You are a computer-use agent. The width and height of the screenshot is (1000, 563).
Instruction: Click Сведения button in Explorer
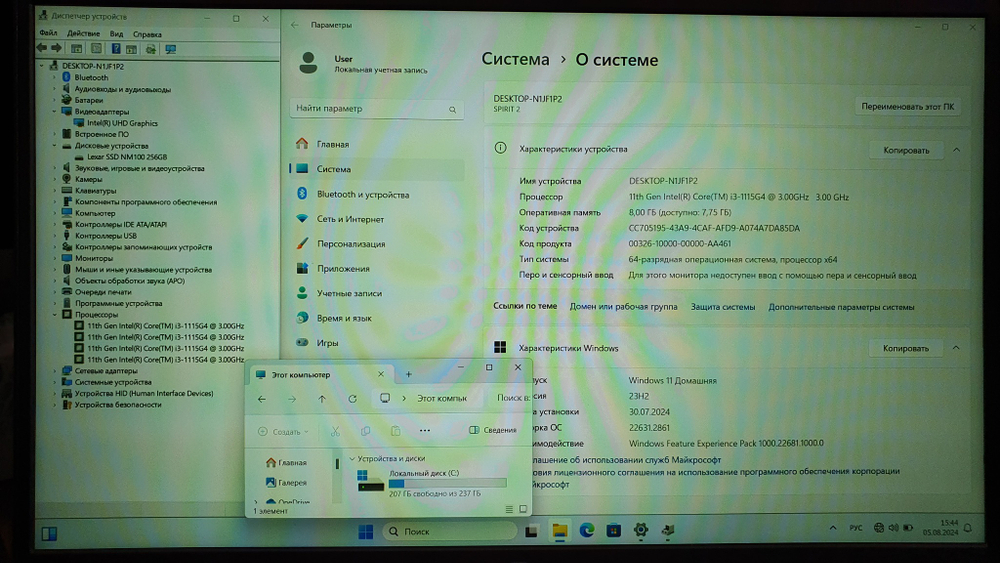(492, 430)
